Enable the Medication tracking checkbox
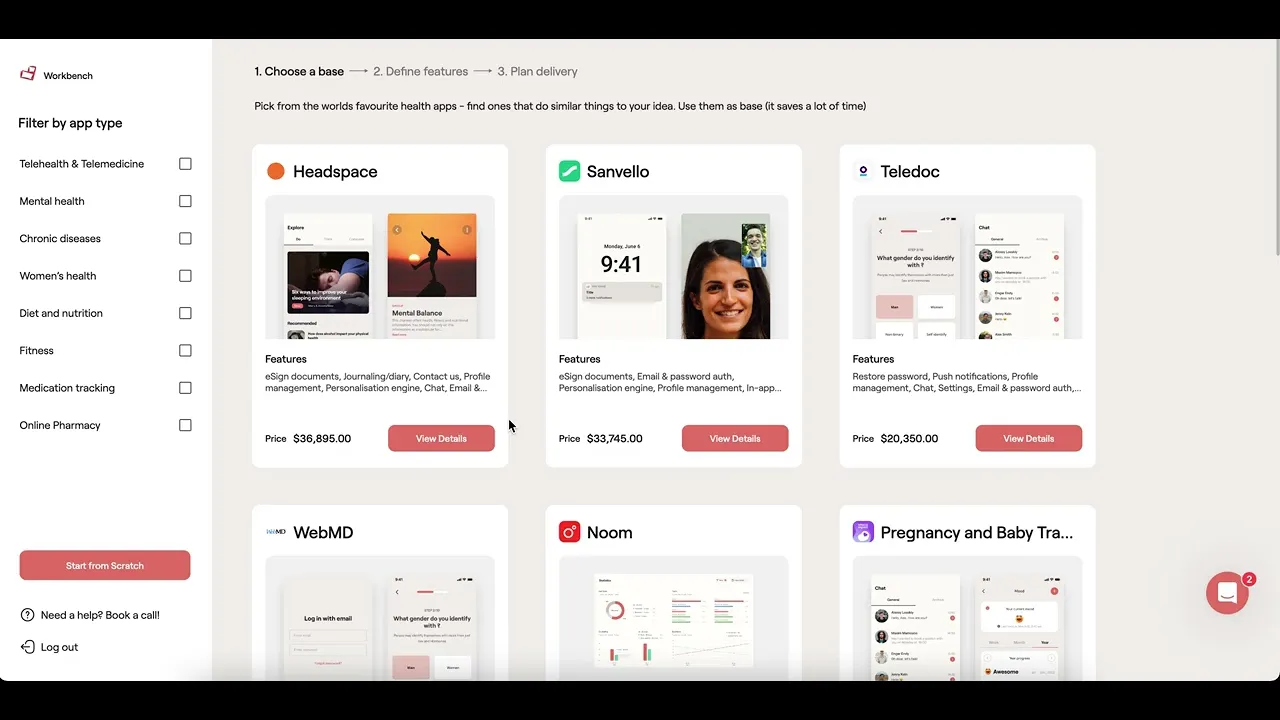Screen dimensions: 1280x720 click(185, 388)
